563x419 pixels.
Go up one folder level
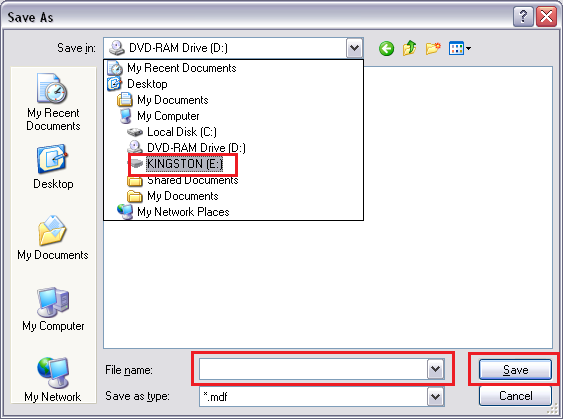pyautogui.click(x=410, y=48)
